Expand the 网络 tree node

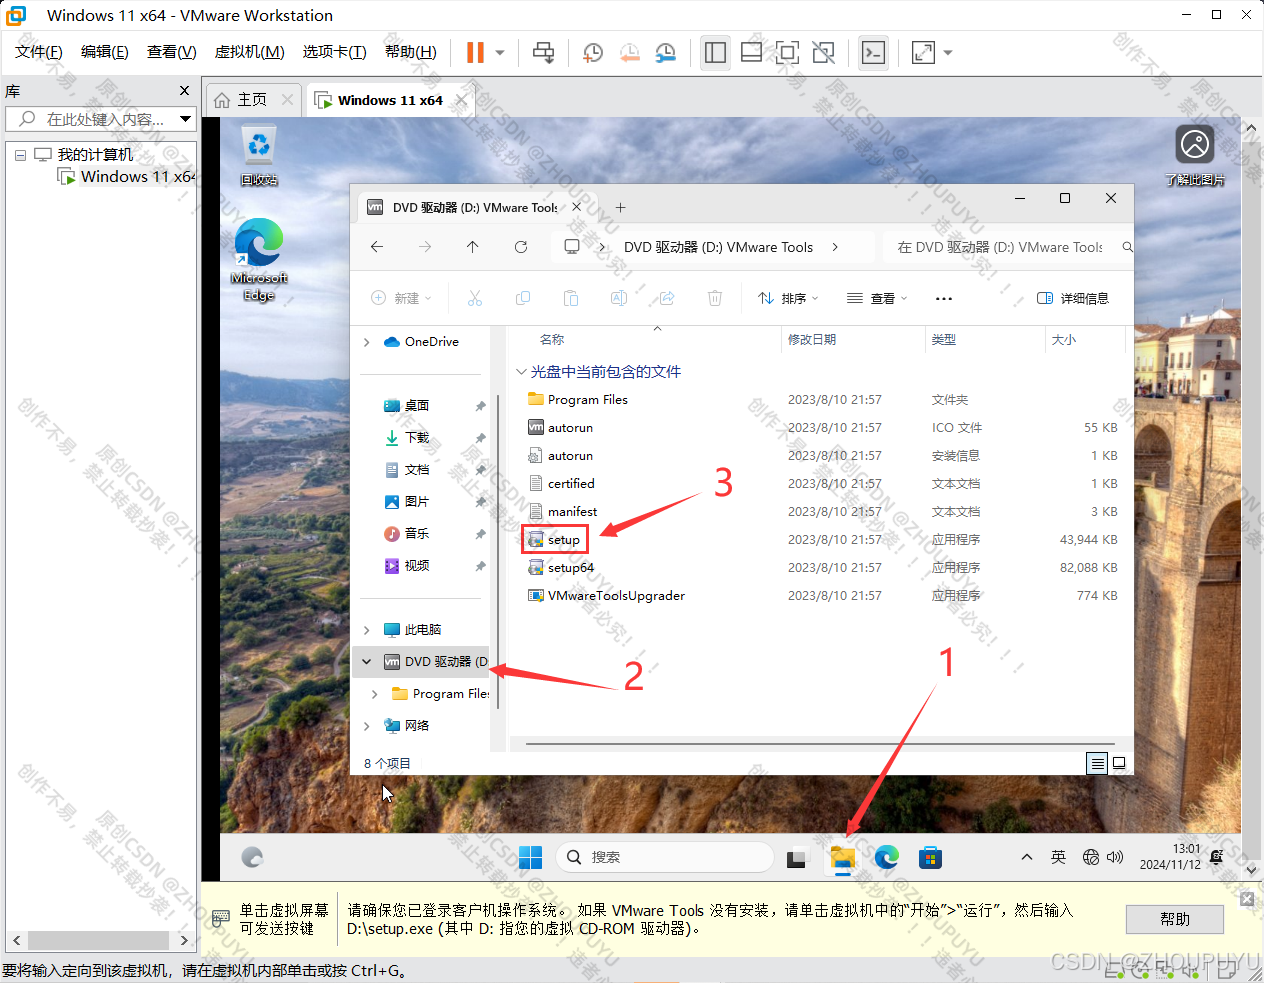coord(367,726)
